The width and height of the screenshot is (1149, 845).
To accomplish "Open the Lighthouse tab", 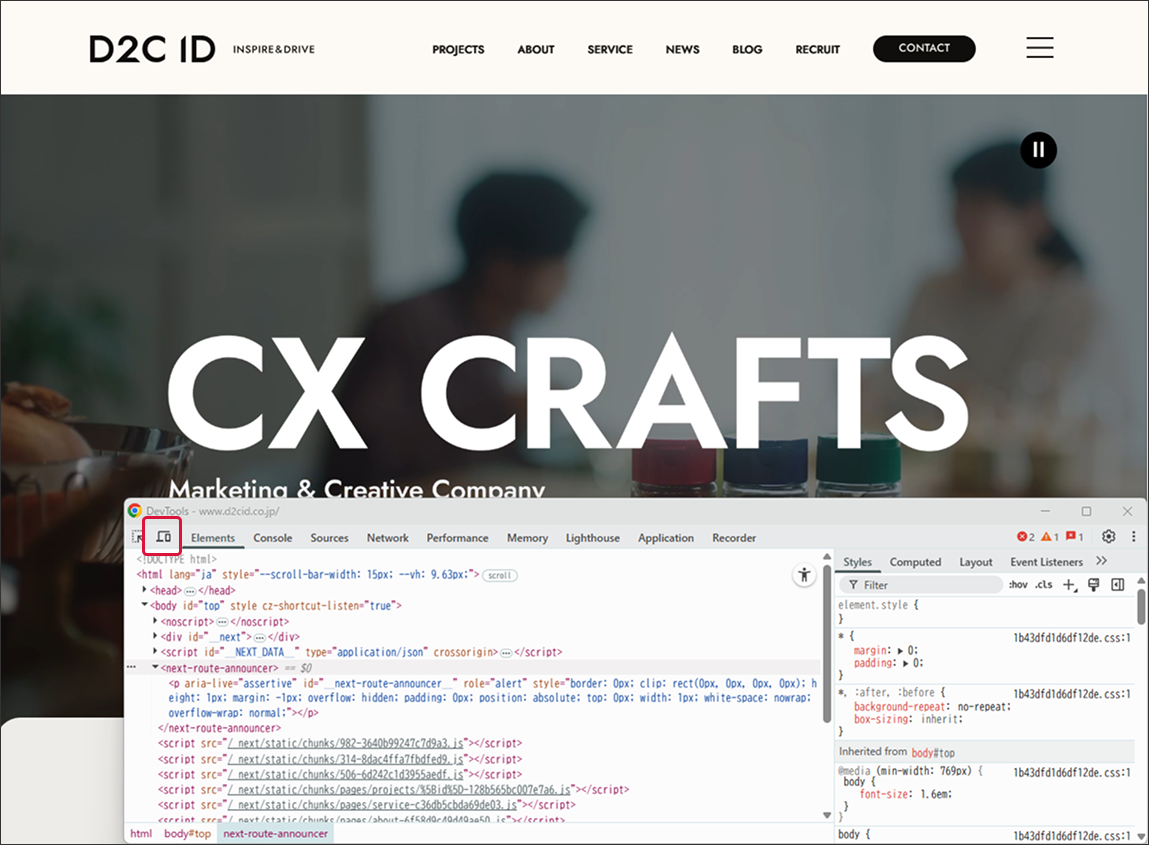I will click(x=593, y=538).
